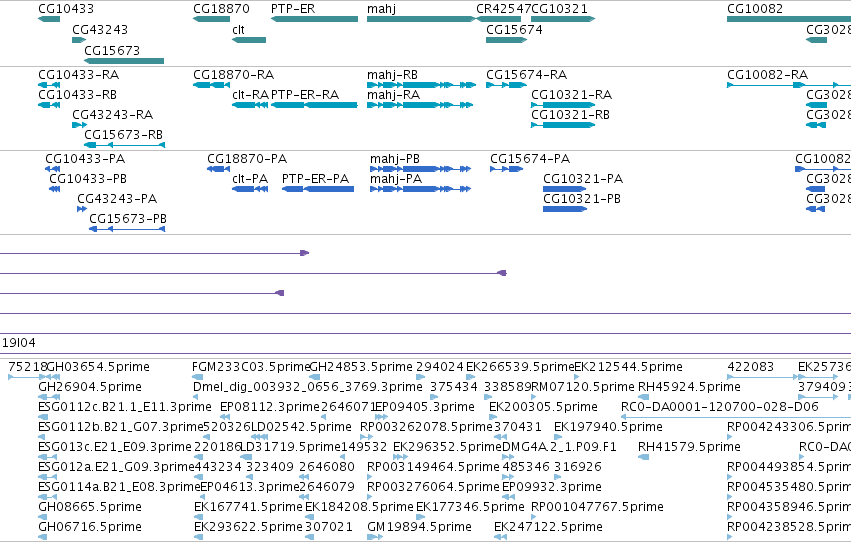Select the PTP-ER gene bar

point(314,19)
